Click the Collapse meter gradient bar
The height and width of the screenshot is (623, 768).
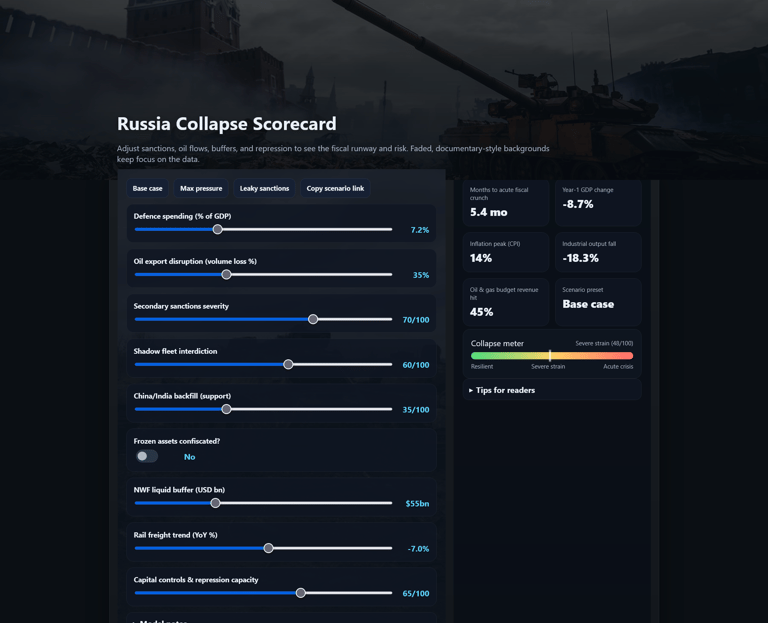(552, 356)
